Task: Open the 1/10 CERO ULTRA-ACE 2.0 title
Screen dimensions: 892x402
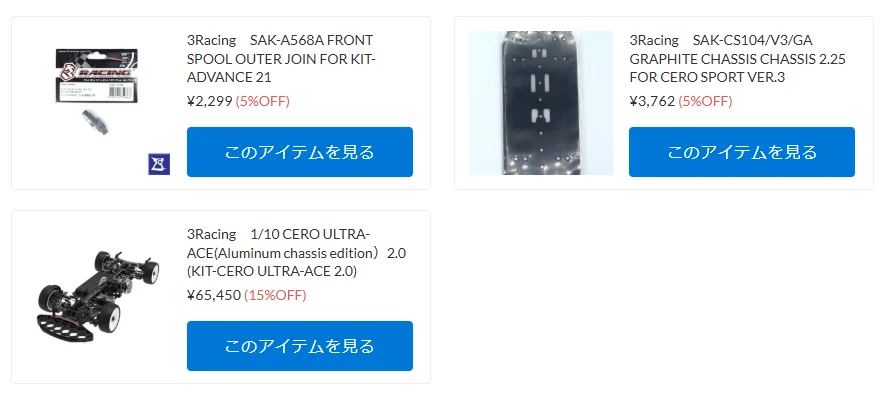Action: [296, 253]
